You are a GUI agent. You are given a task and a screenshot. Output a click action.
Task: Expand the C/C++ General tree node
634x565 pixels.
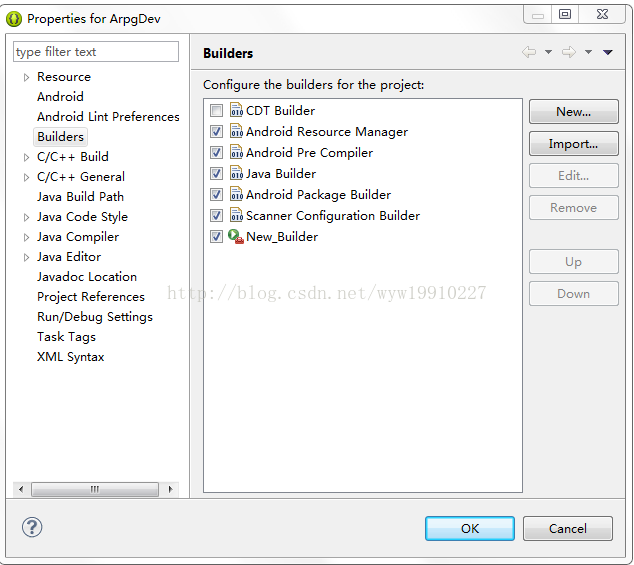26,177
